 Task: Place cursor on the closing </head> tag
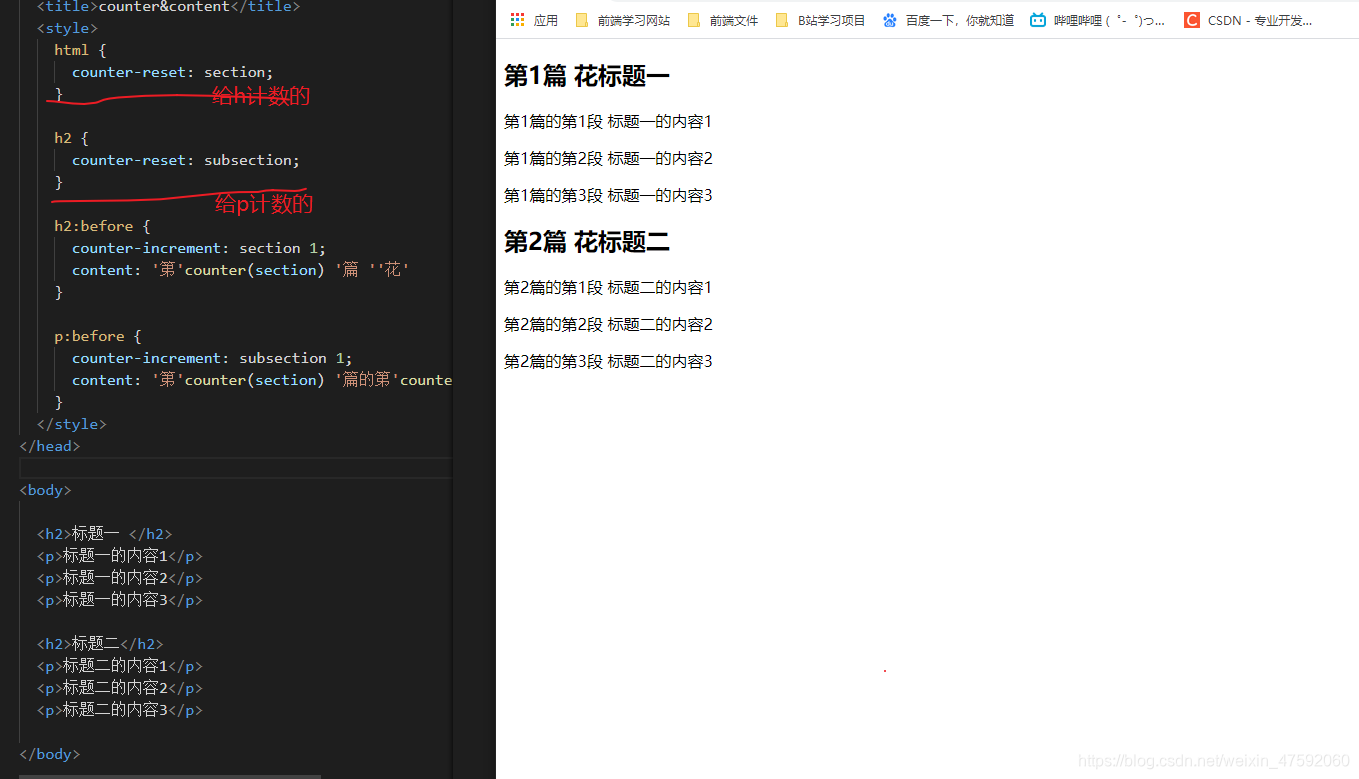50,446
